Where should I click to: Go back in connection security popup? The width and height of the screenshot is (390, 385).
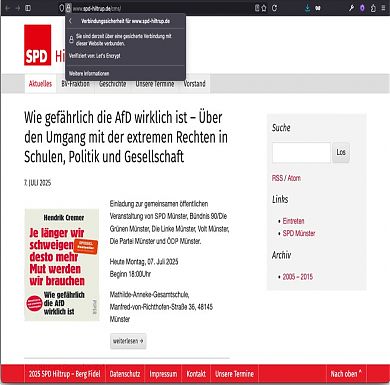tap(70, 21)
